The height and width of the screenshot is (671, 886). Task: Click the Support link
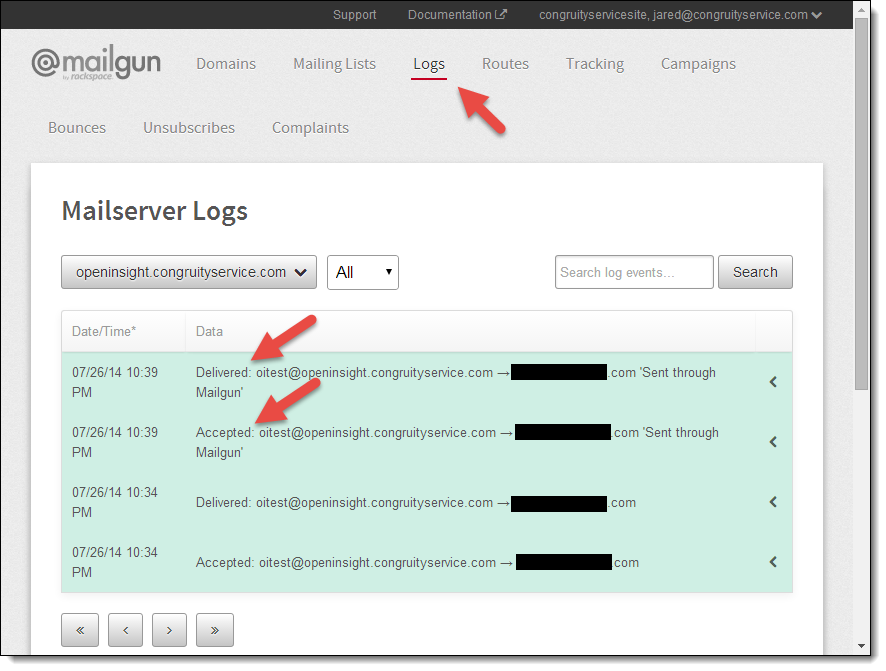pos(354,14)
